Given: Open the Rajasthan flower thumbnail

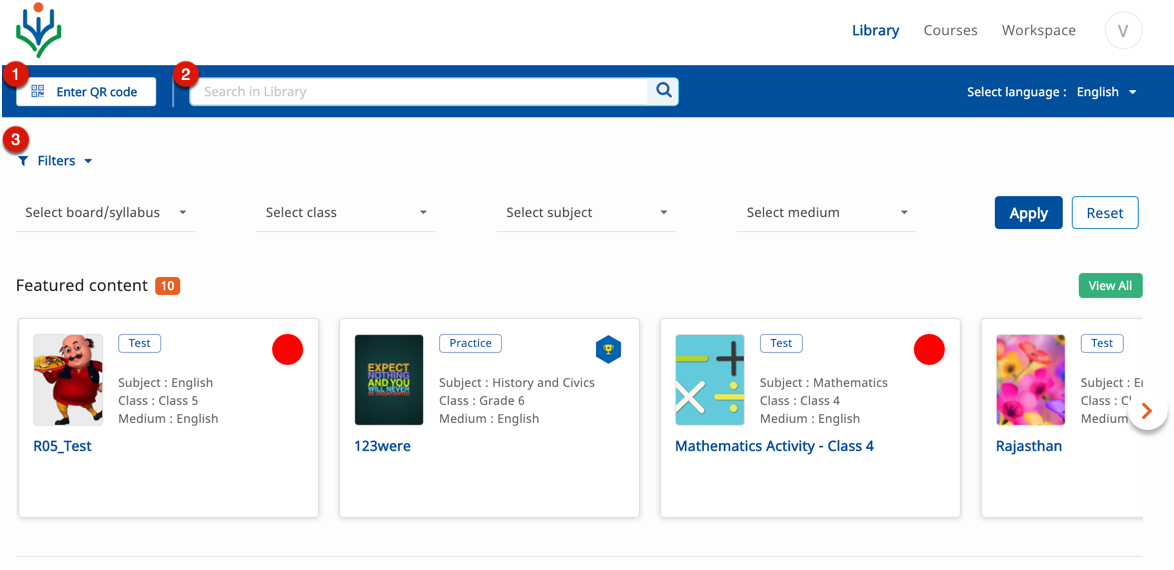Looking at the screenshot, I should (1030, 380).
